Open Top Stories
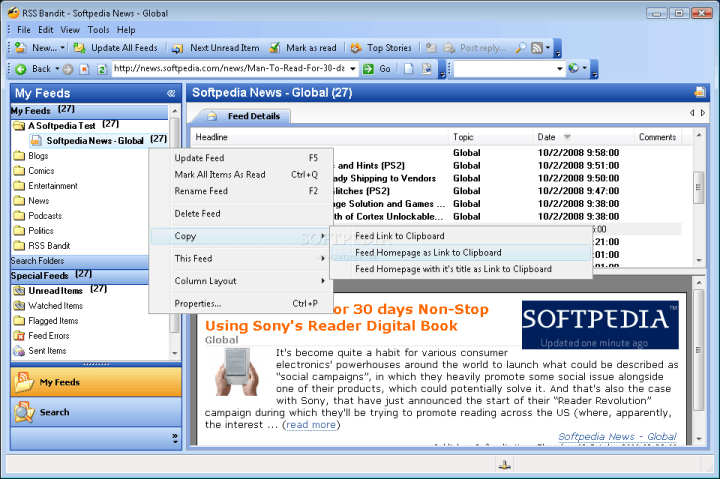The height and width of the screenshot is (479, 720). (x=381, y=48)
